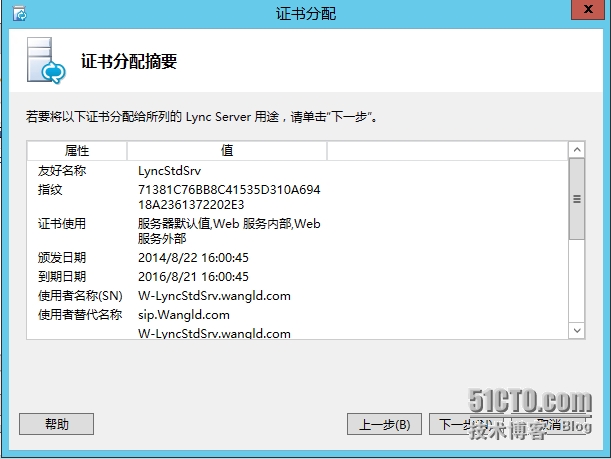Select expiry date 2016/8/21 16:00:45
Image resolution: width=611 pixels, height=459 pixels.
193,277
